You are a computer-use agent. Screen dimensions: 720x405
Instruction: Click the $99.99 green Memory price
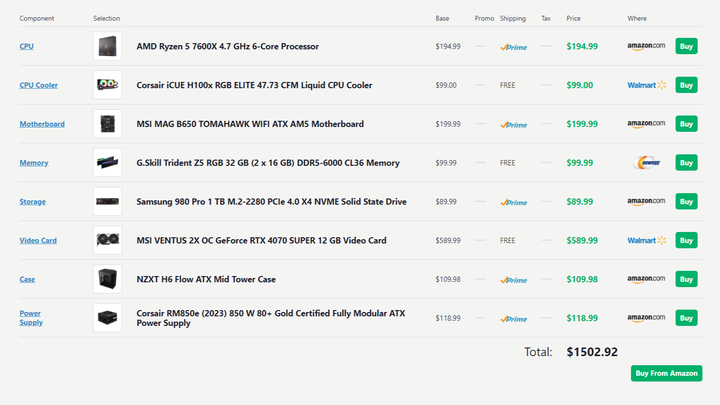point(579,163)
